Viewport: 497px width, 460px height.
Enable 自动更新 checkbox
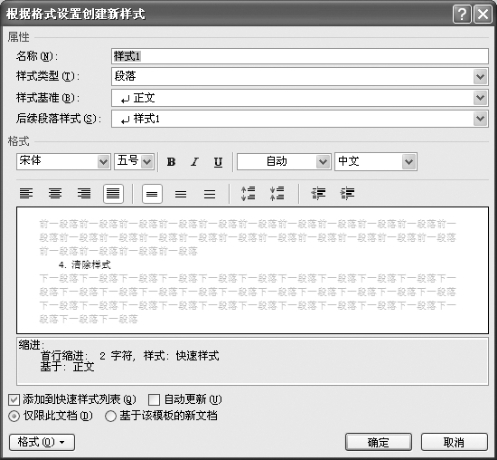pos(154,399)
